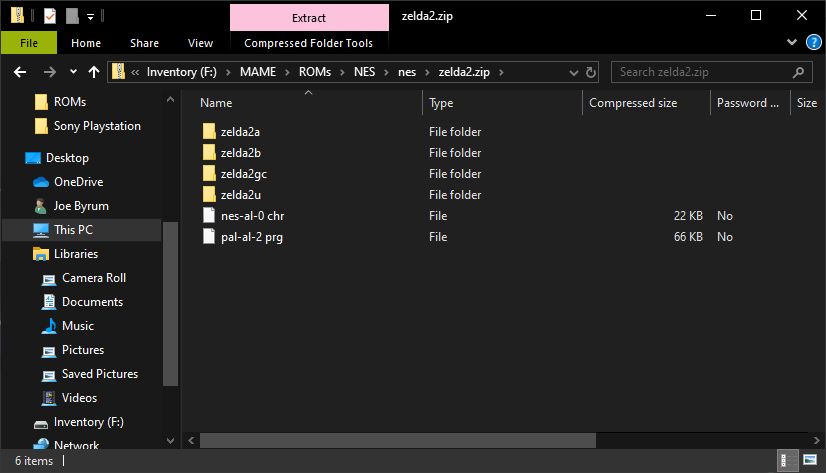Screen dimensions: 826x473
Task: Click the navigation pane scroll up arrow
Action: pyautogui.click(x=170, y=100)
